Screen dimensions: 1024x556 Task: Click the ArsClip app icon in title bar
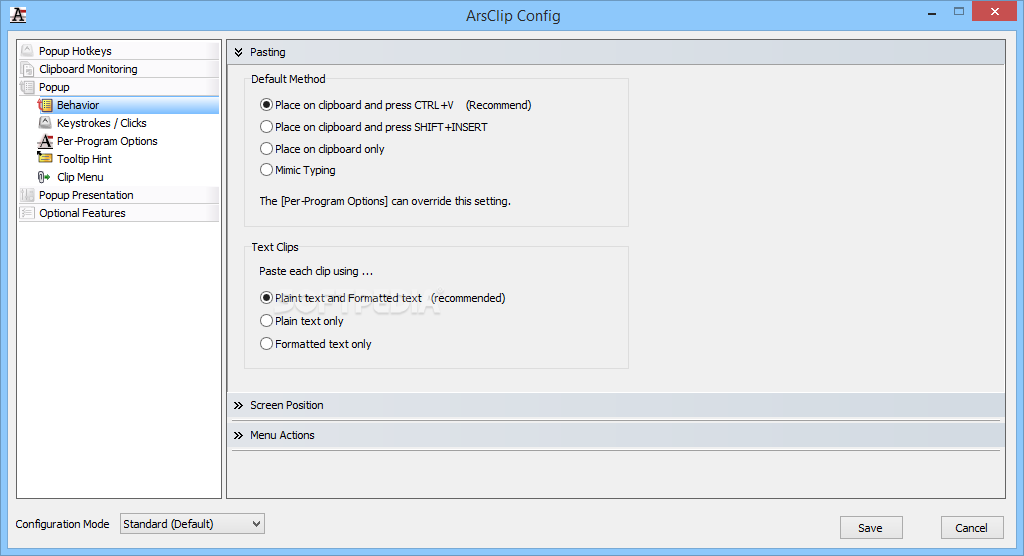pyautogui.click(x=18, y=15)
